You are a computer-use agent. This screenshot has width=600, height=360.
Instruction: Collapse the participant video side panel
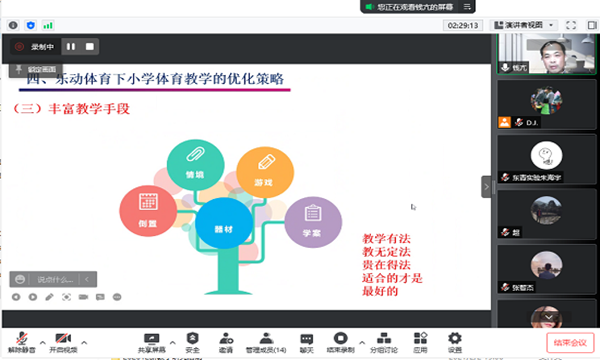(x=486, y=187)
